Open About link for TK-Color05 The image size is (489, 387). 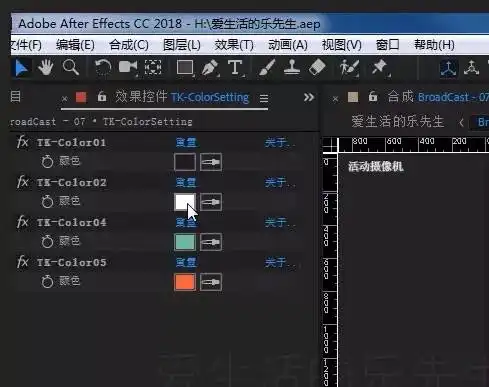[280, 262]
